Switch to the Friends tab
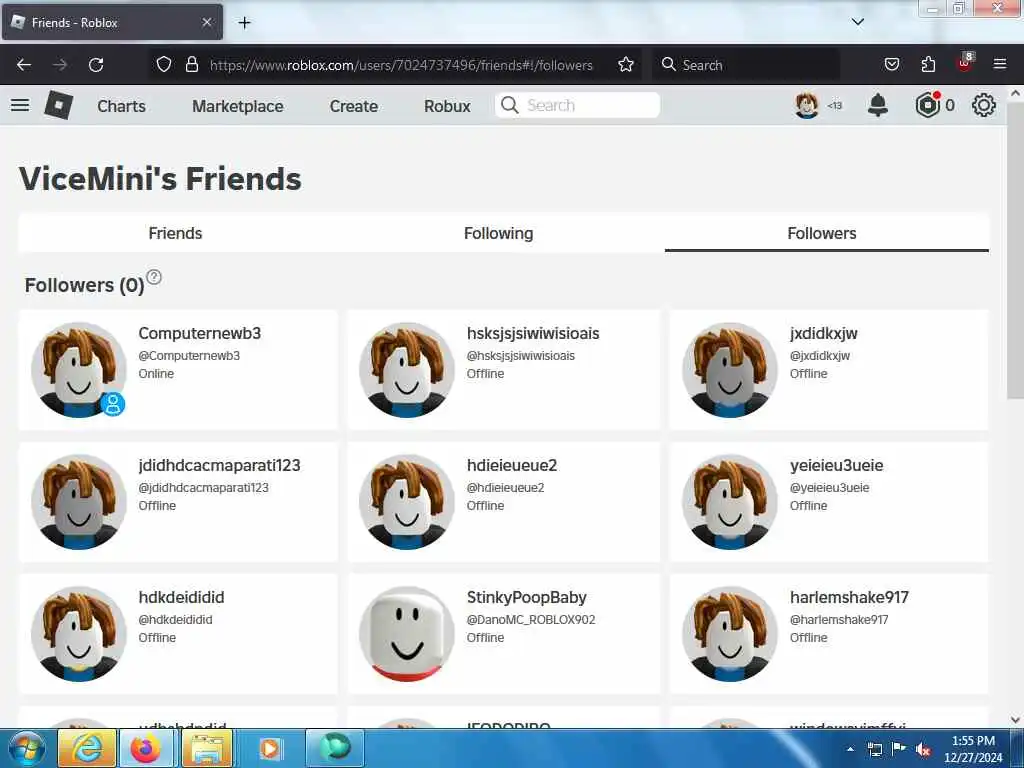The image size is (1024, 768). [x=175, y=233]
